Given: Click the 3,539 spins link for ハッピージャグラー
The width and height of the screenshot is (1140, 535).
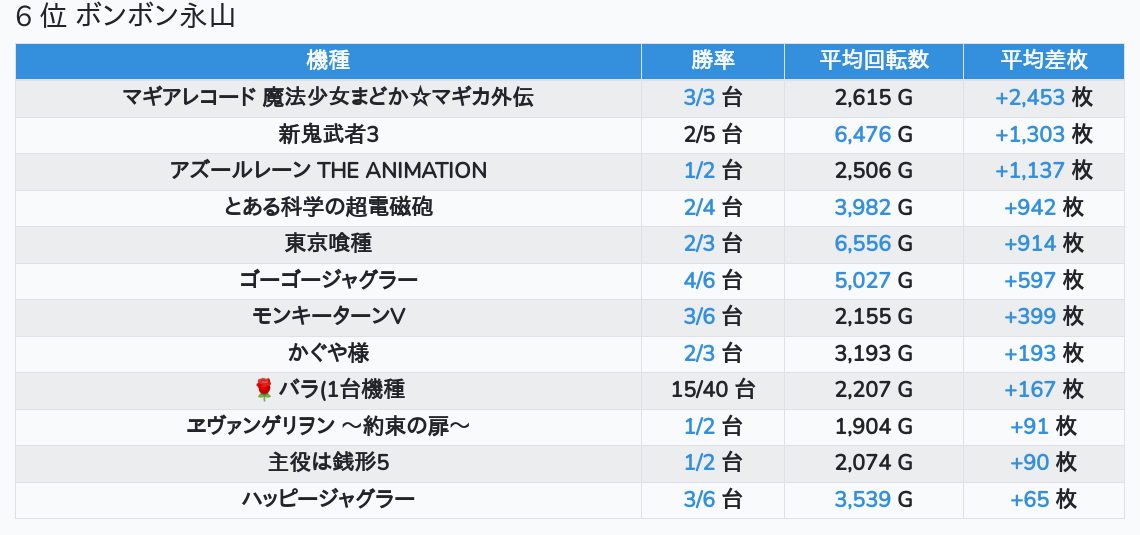Looking at the screenshot, I should (x=862, y=499).
